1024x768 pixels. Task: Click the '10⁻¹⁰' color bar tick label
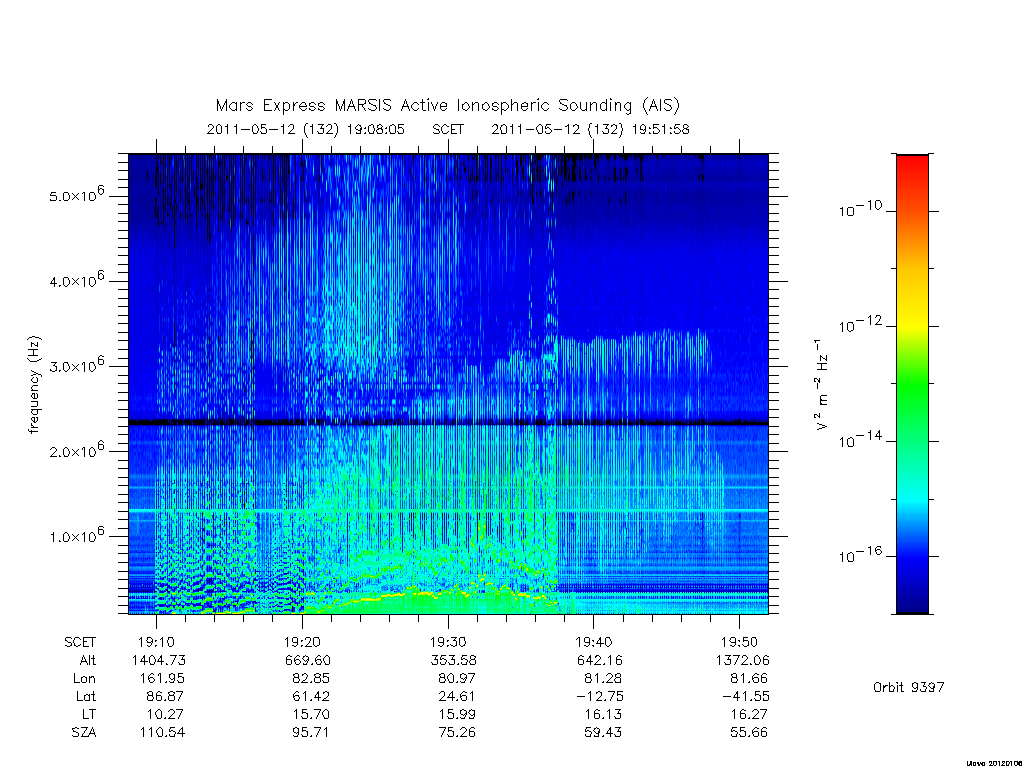click(860, 209)
